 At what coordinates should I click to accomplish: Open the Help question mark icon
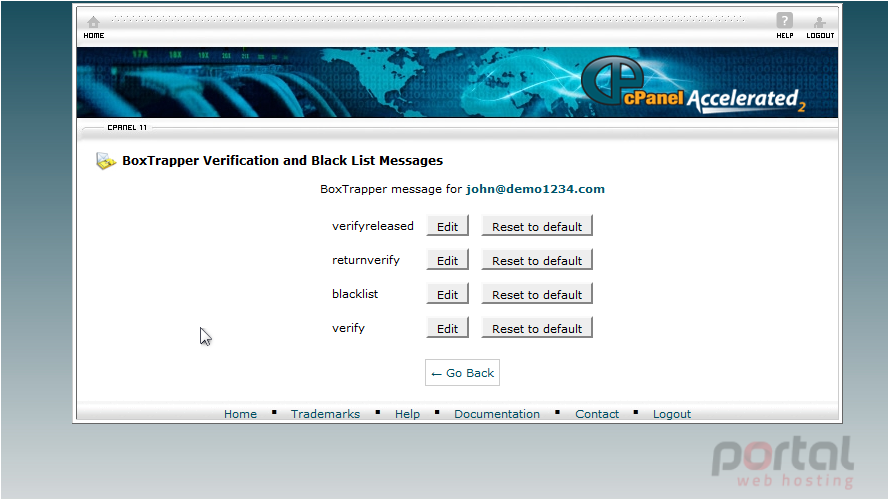pos(785,21)
